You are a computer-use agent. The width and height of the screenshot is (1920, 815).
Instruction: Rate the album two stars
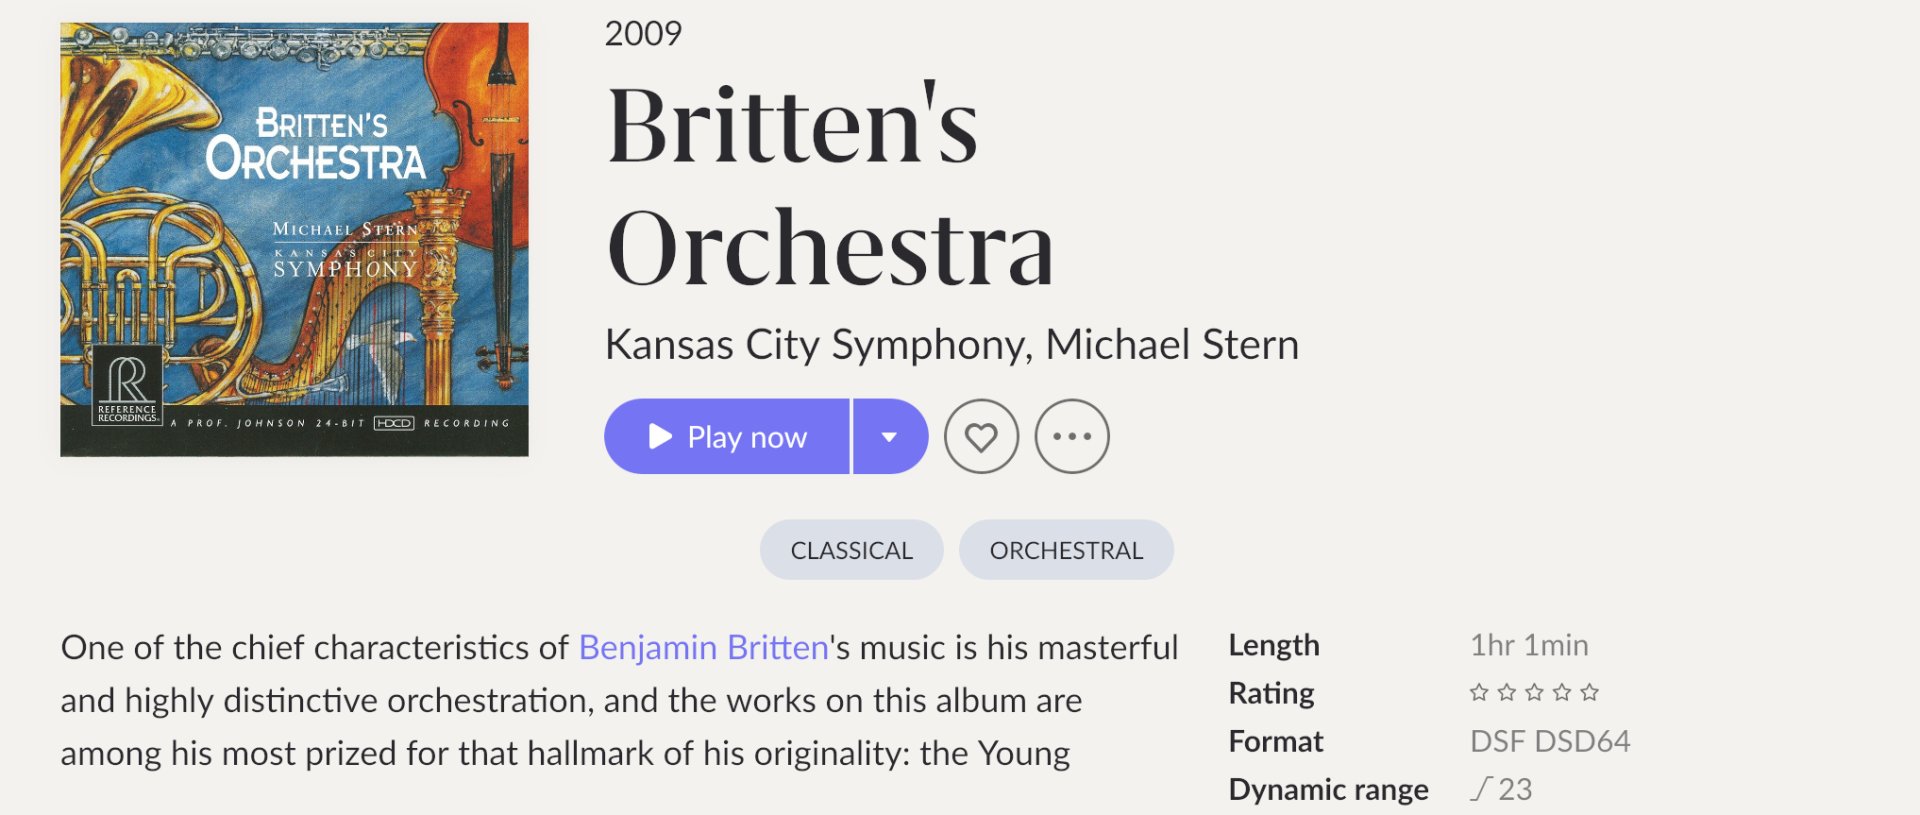1507,692
